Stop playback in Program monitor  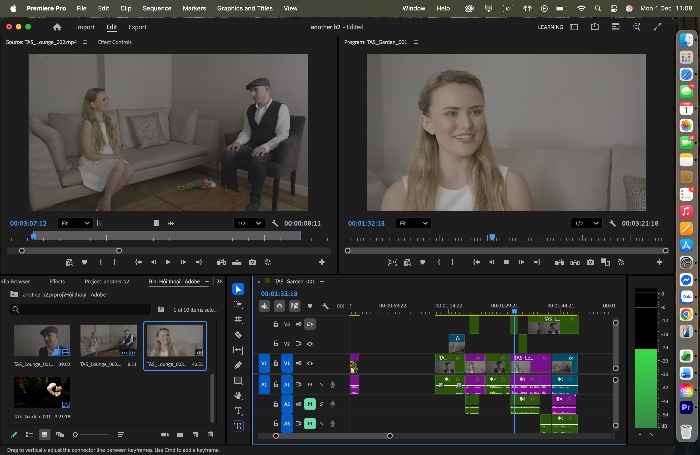pos(506,263)
